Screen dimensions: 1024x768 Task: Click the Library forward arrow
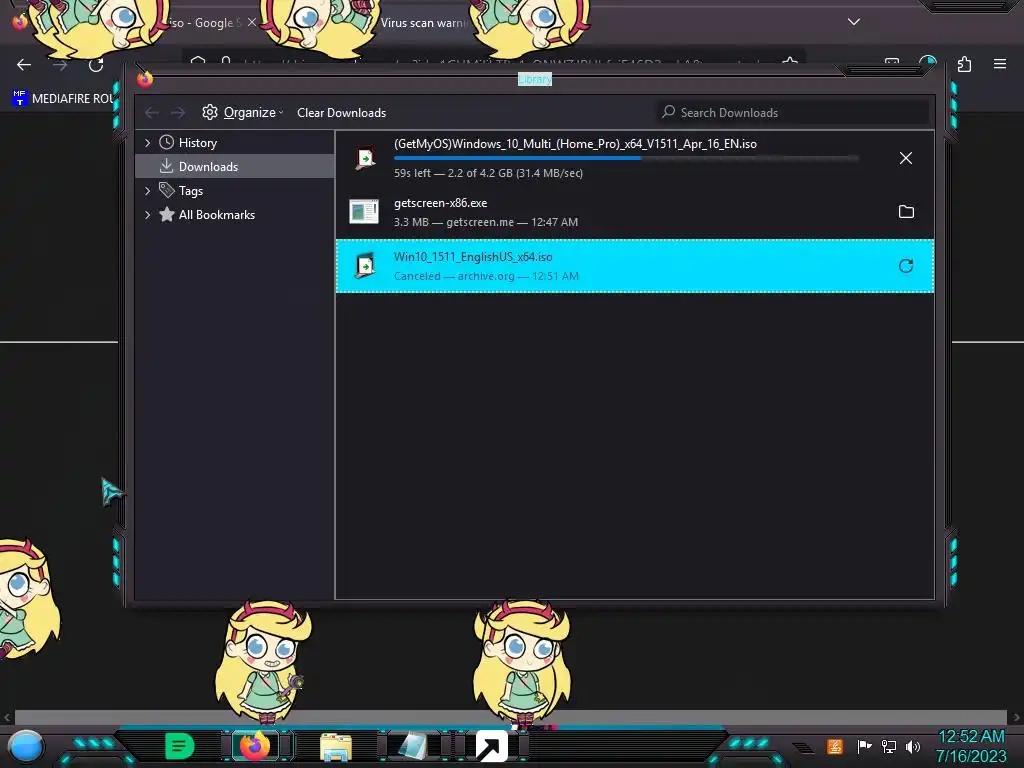[178, 113]
